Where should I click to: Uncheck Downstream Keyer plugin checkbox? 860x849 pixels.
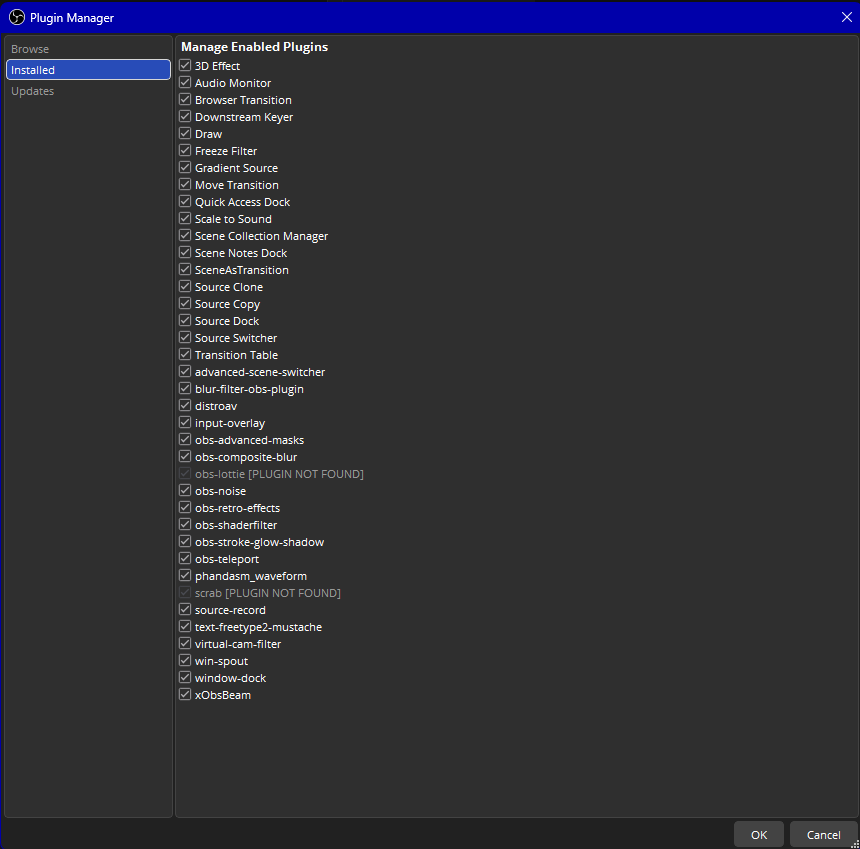(x=185, y=117)
